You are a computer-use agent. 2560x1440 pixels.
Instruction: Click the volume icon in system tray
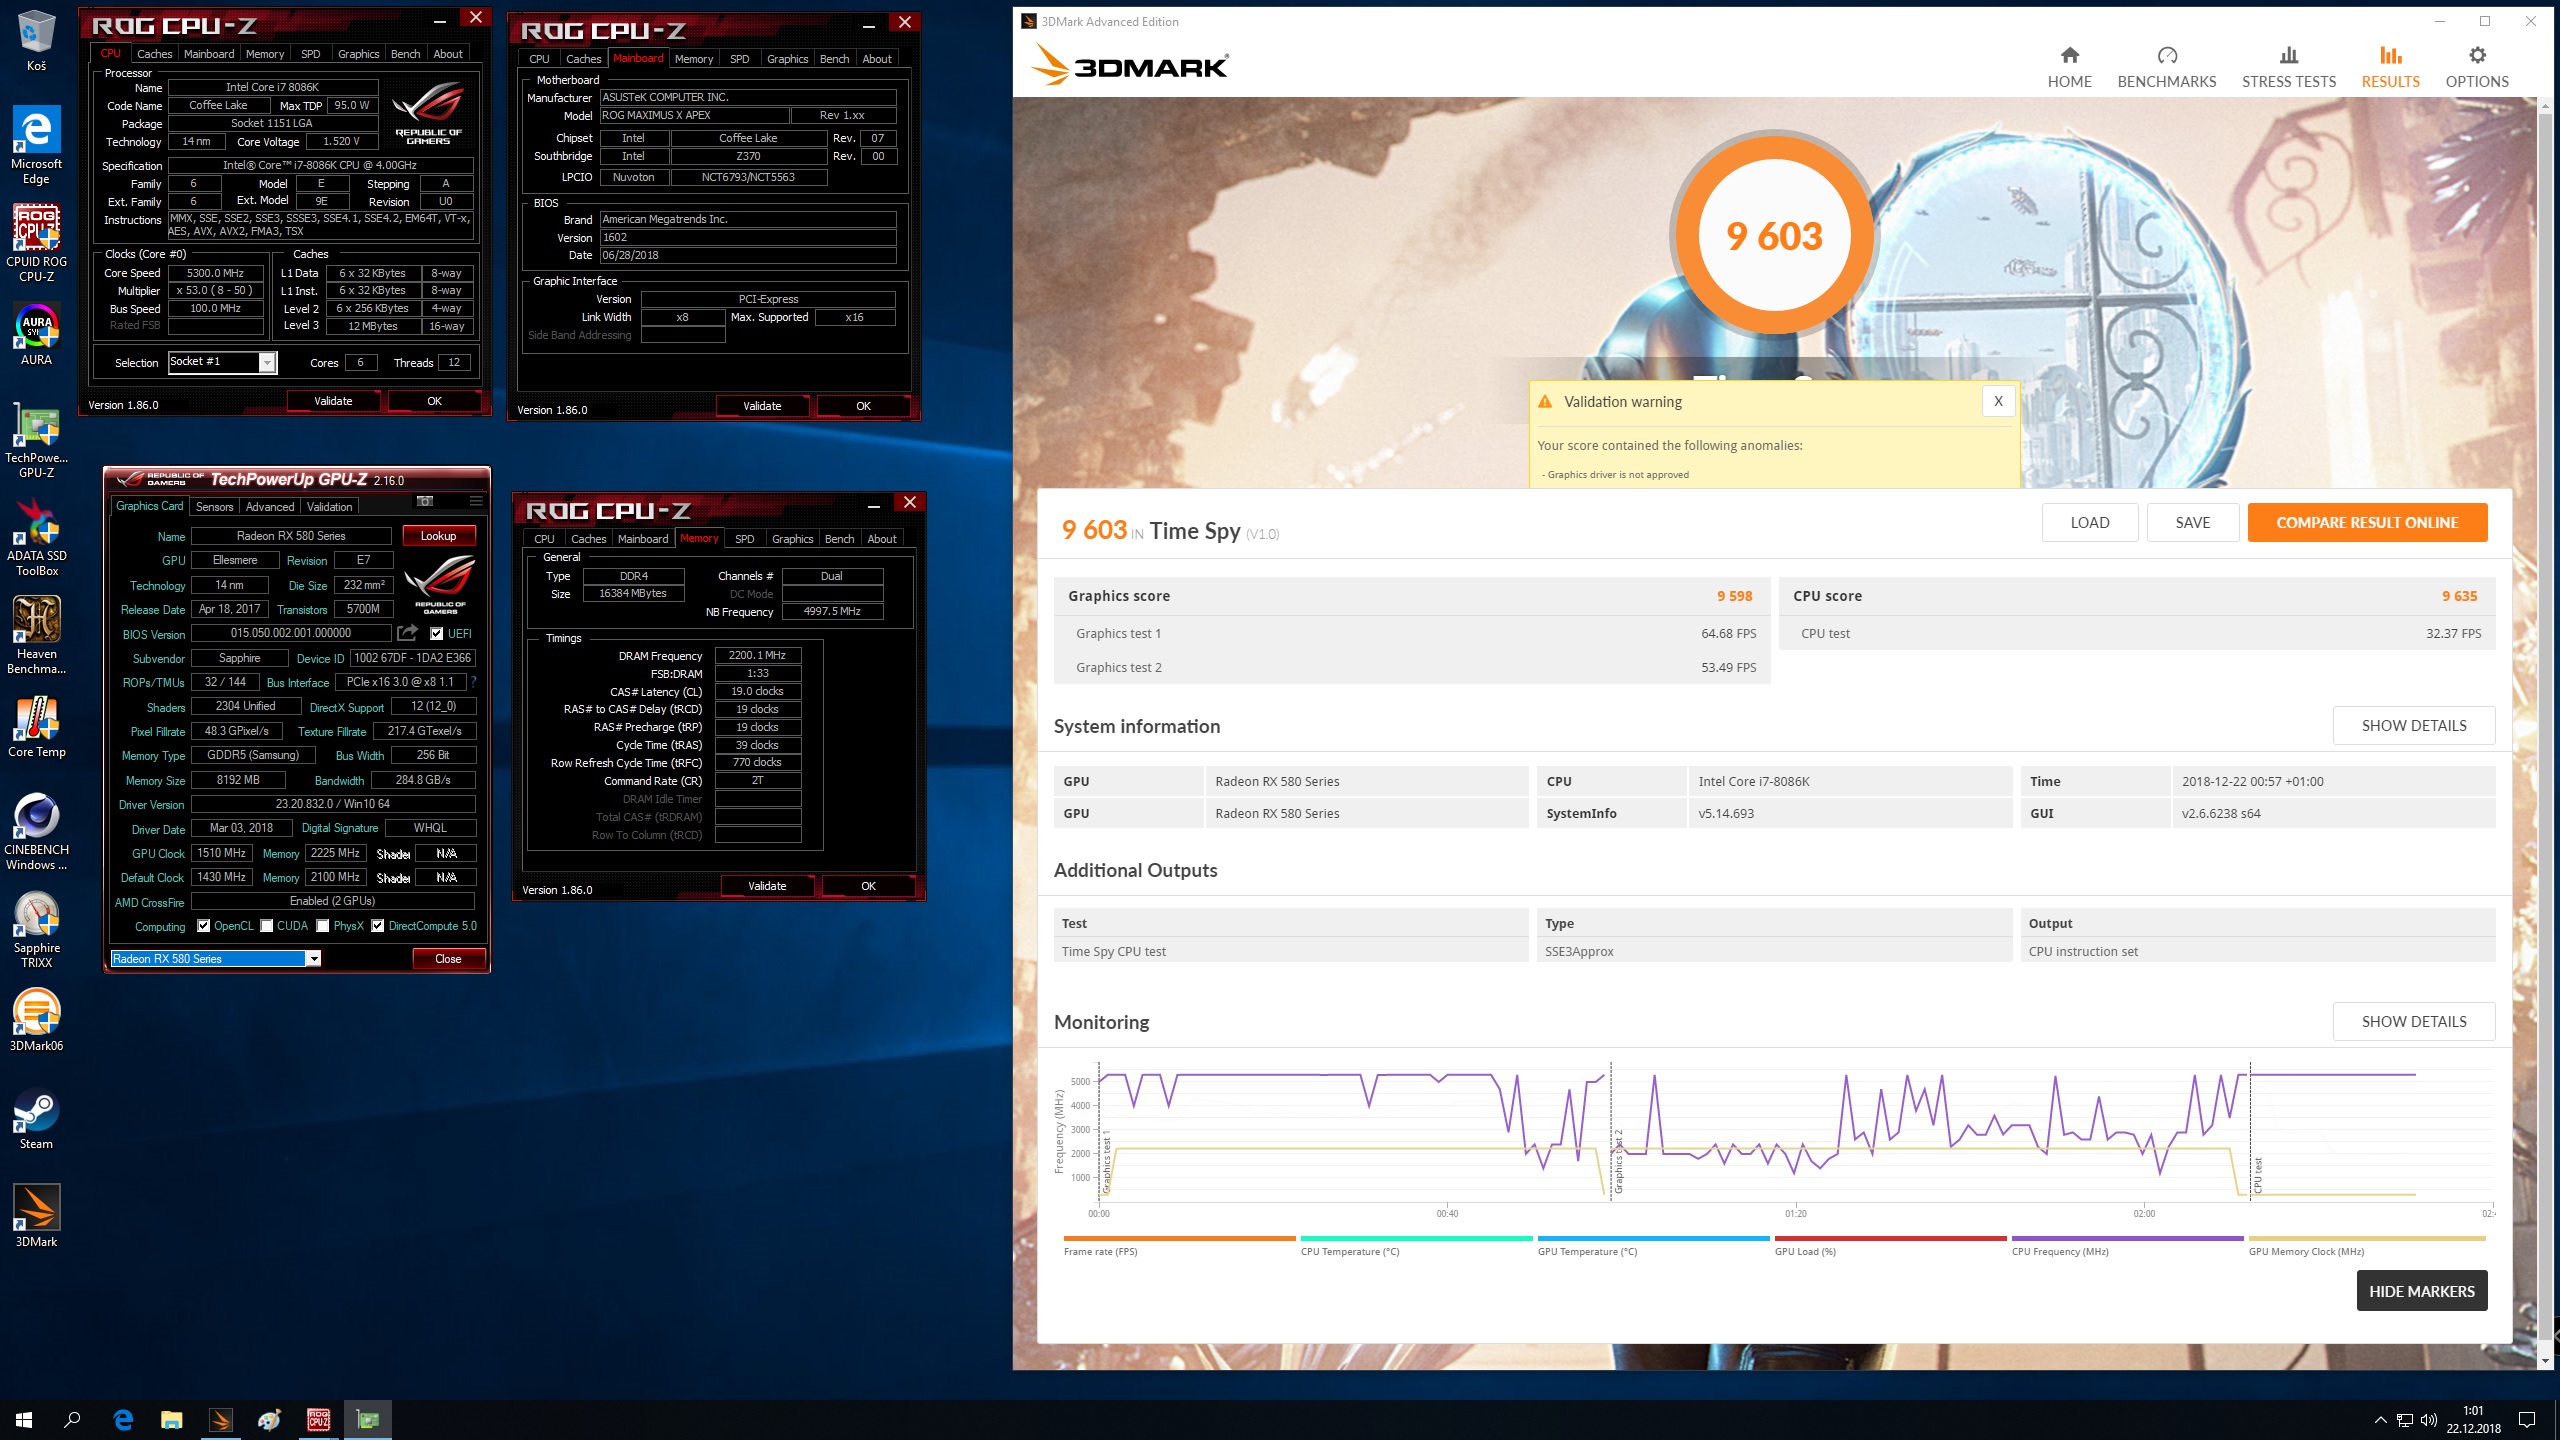2427,1419
